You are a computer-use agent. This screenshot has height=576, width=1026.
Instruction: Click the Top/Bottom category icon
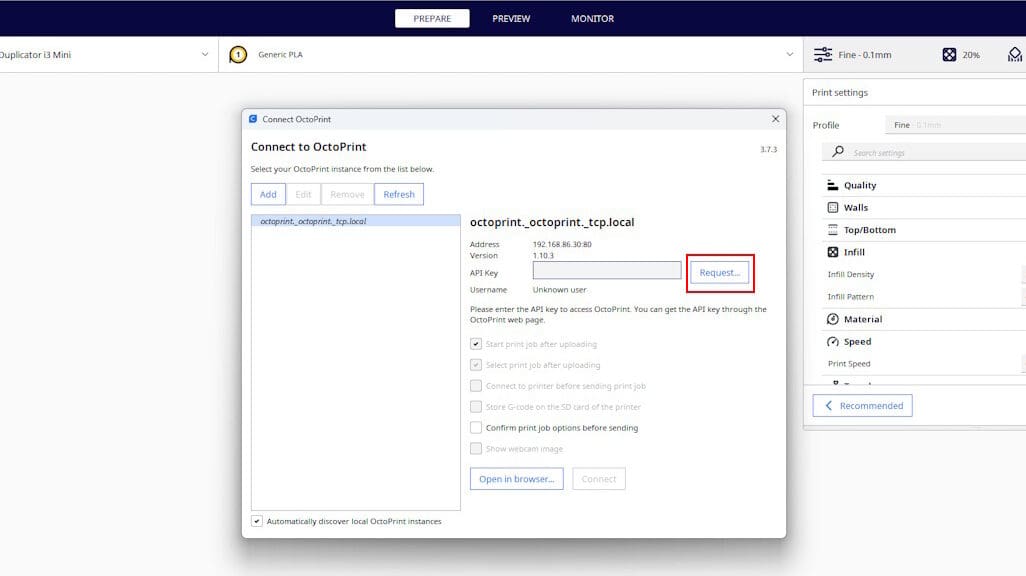point(832,230)
